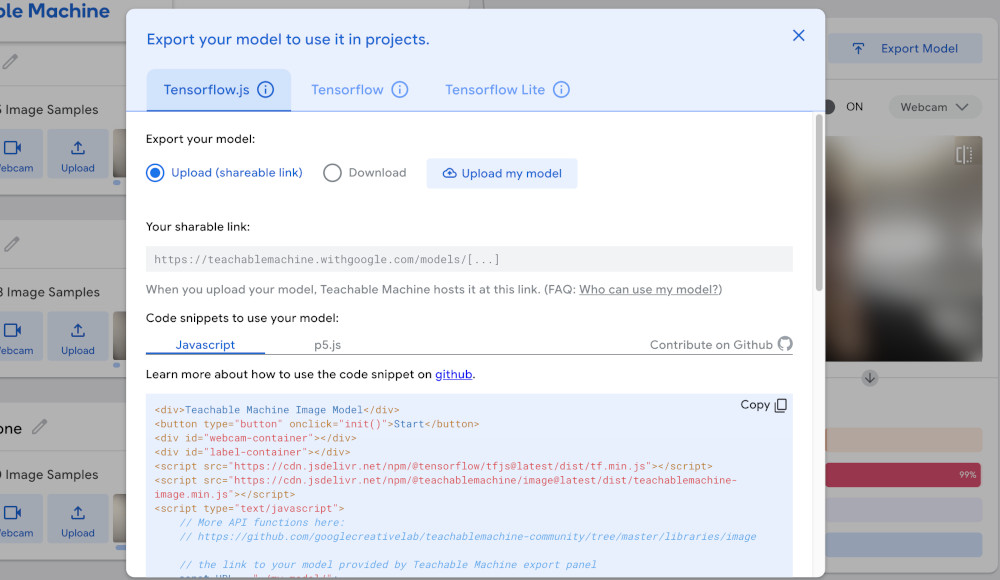1000x580 pixels.
Task: Close the export model dialog
Action: (x=798, y=36)
